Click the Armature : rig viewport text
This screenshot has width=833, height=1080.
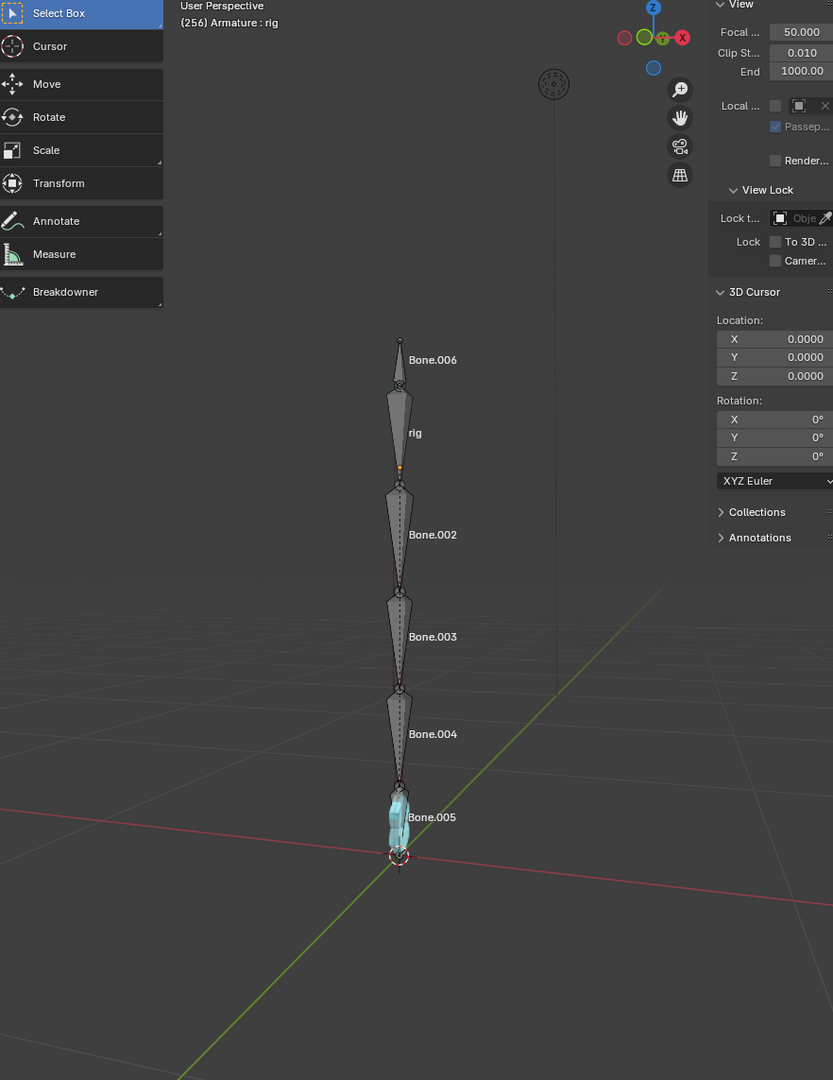229,23
